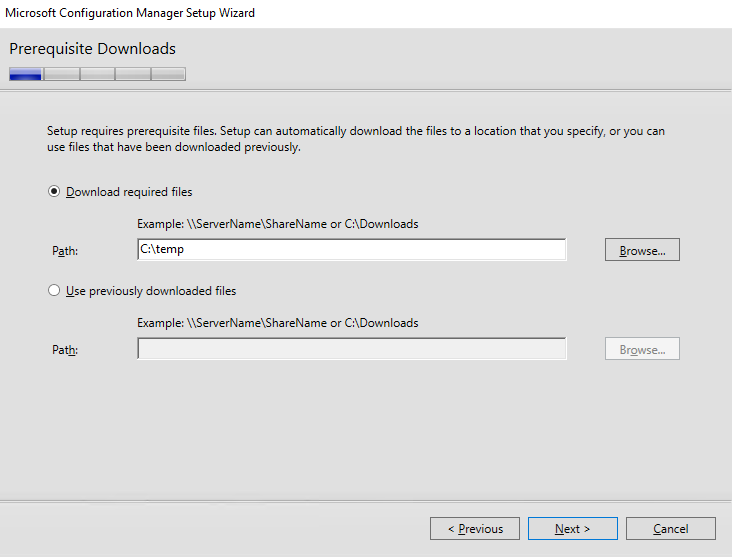Image resolution: width=732 pixels, height=557 pixels.
Task: Proceed by clicking the Next button
Action: point(572,529)
